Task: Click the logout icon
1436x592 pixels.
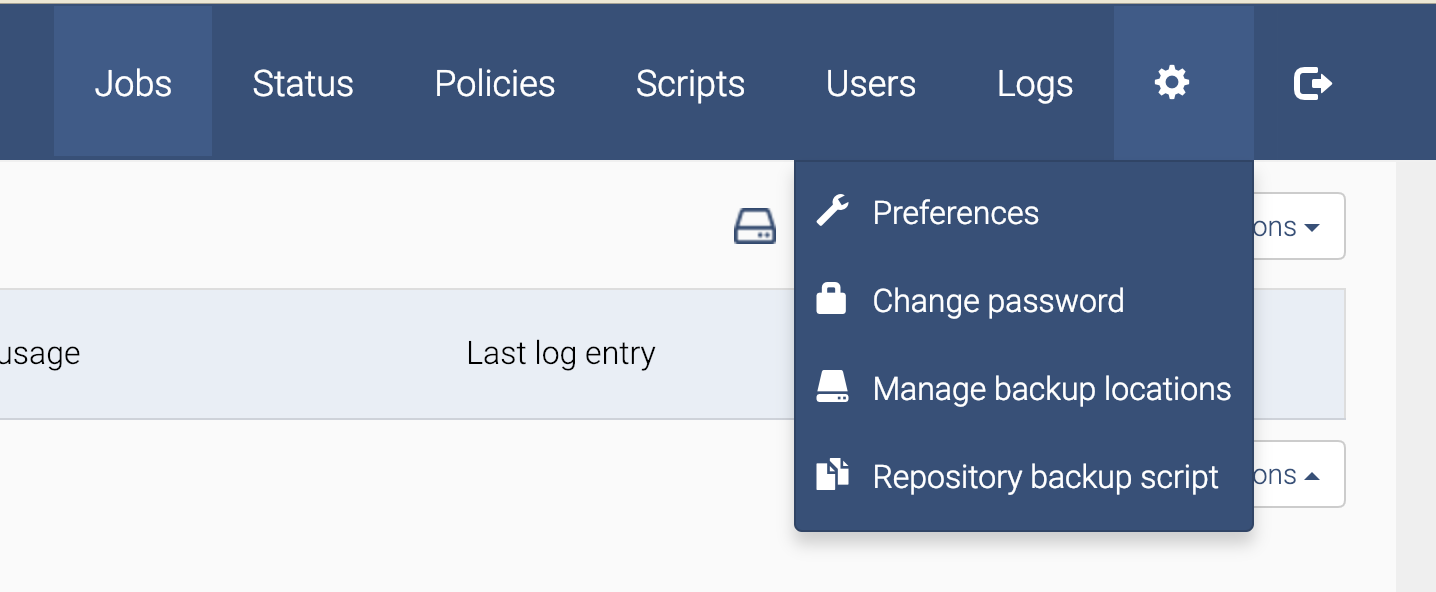Action: click(x=1312, y=83)
